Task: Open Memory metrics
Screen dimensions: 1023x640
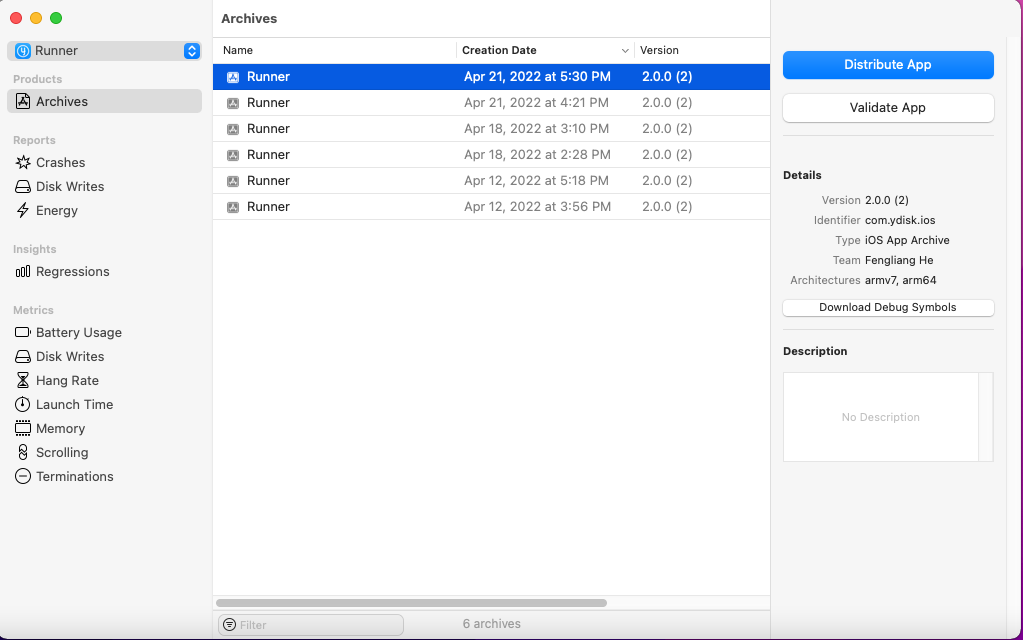Action: tap(60, 428)
